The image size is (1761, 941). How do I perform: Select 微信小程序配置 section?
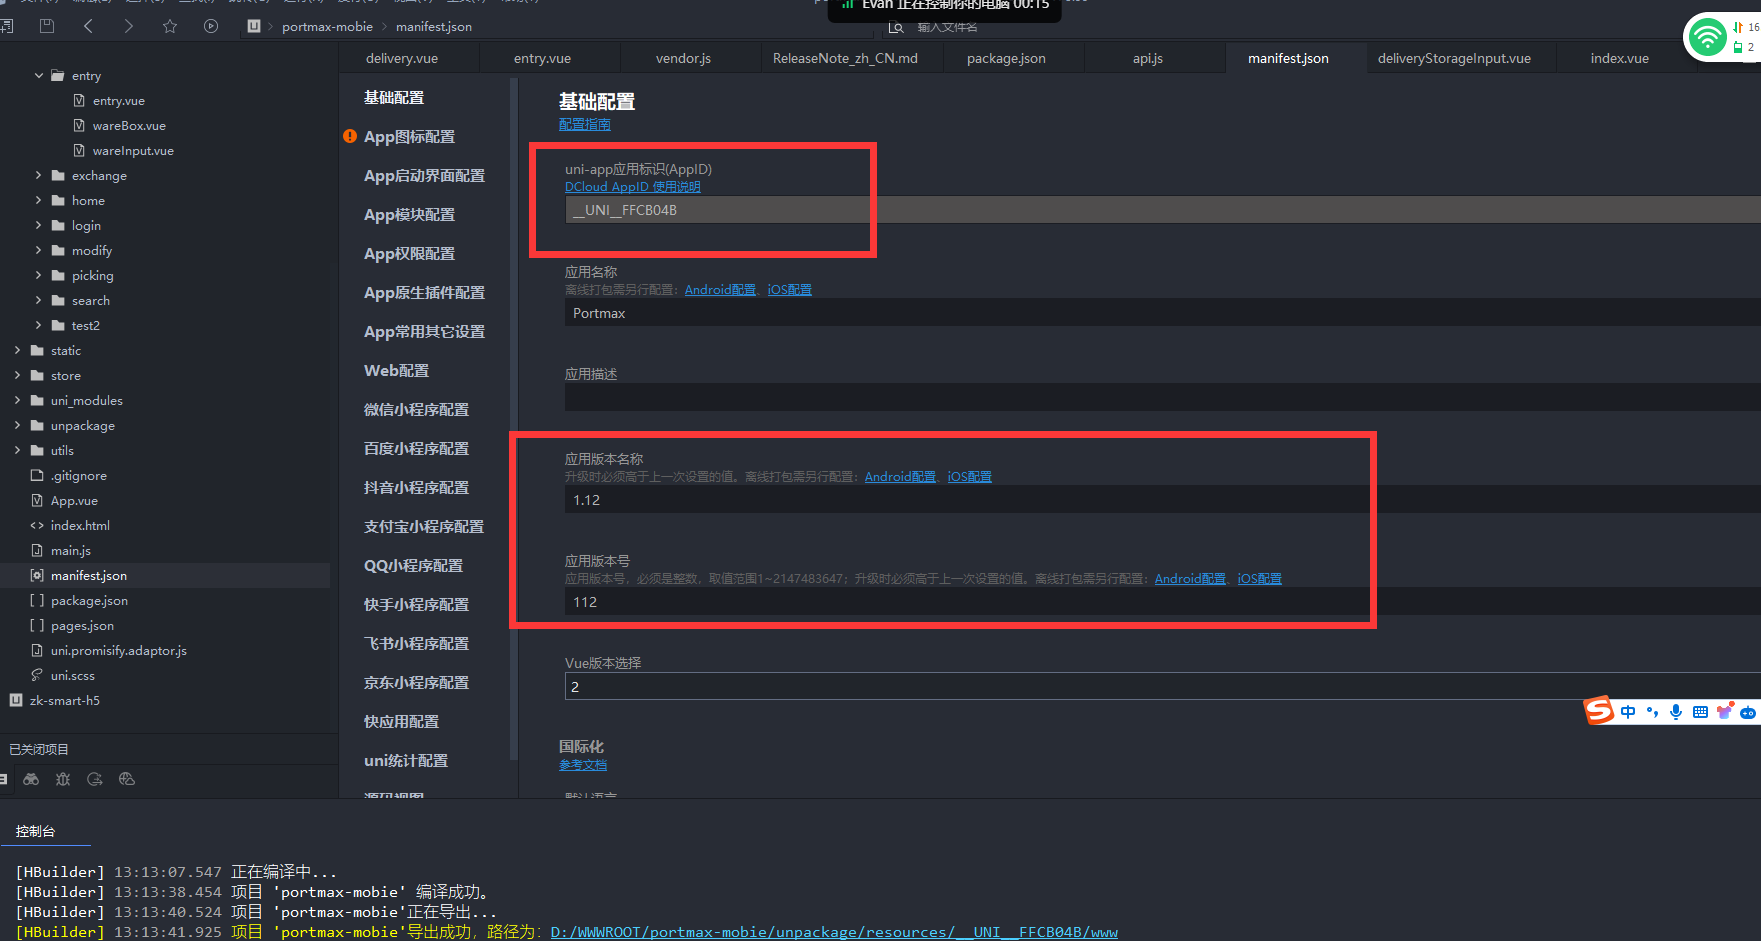pyautogui.click(x=416, y=409)
